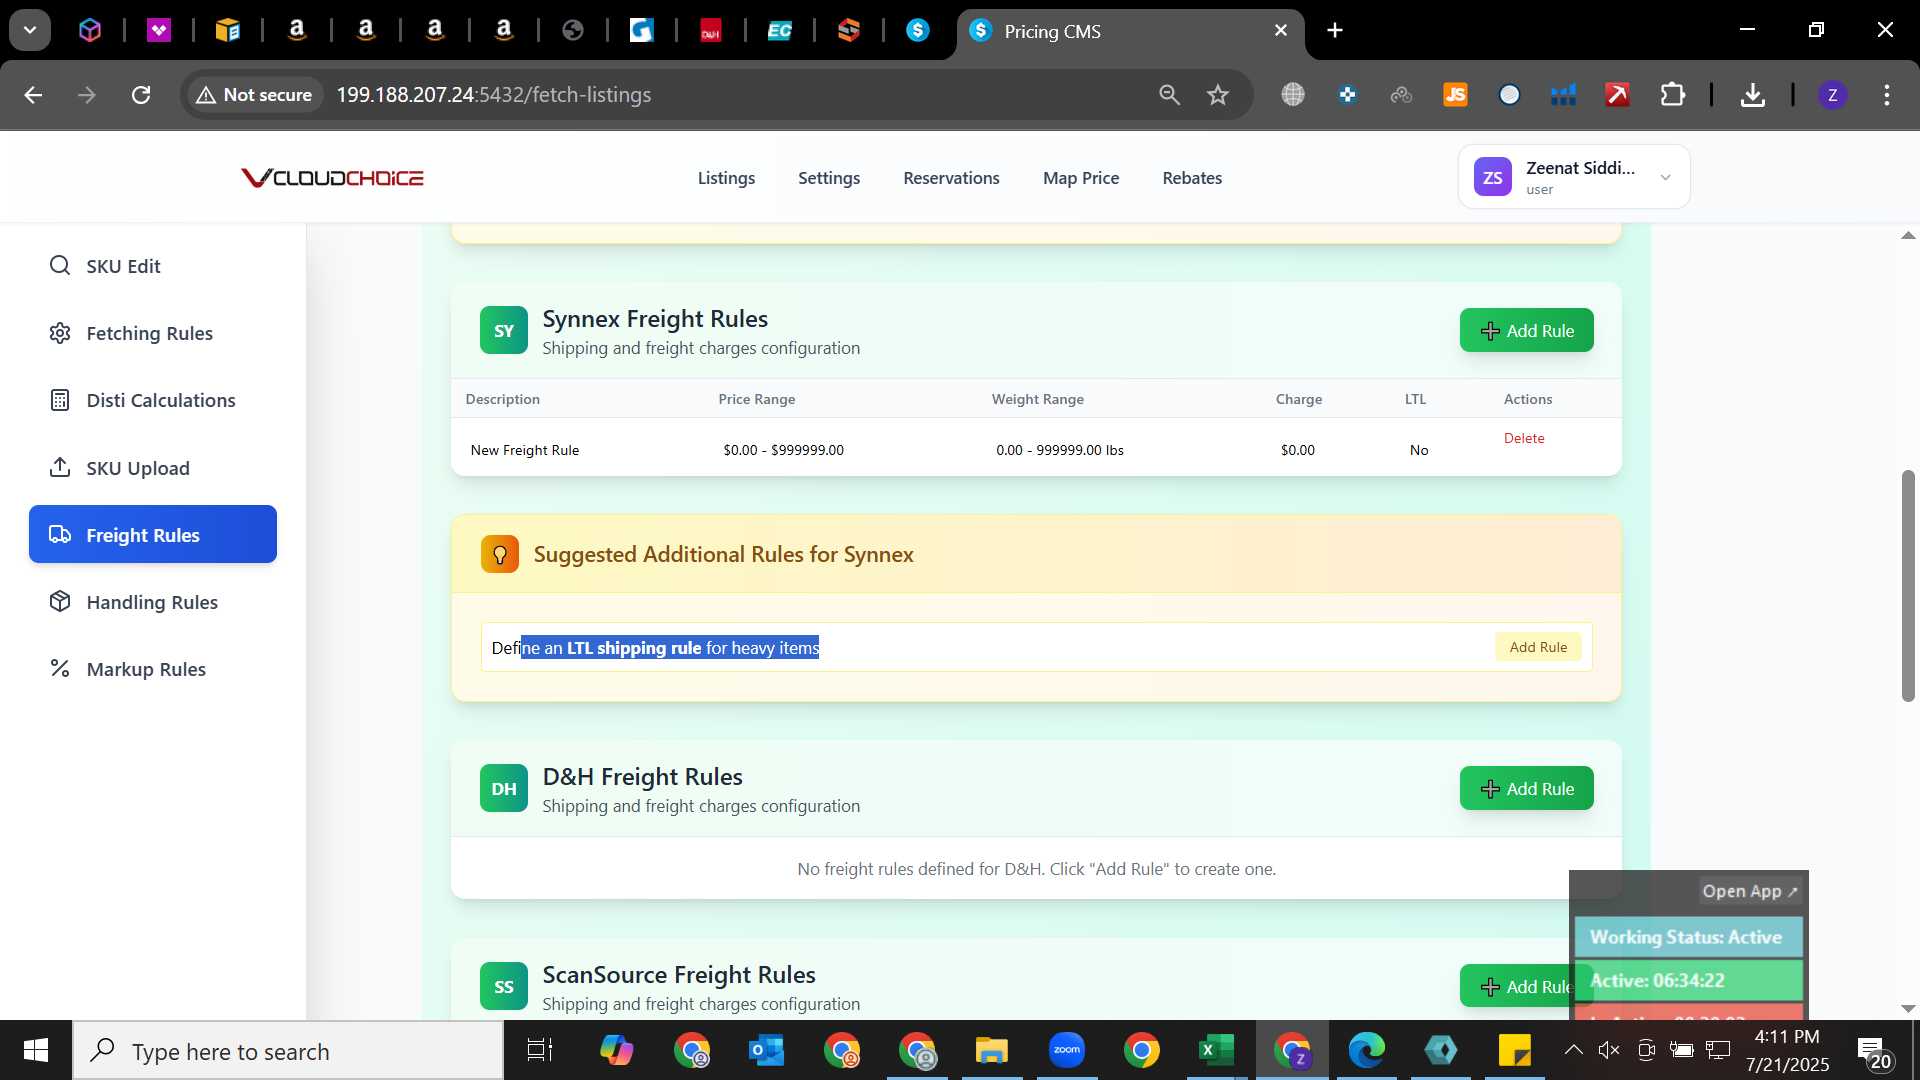Open the Z profile avatar in Chrome
The width and height of the screenshot is (1920, 1080).
point(1832,95)
